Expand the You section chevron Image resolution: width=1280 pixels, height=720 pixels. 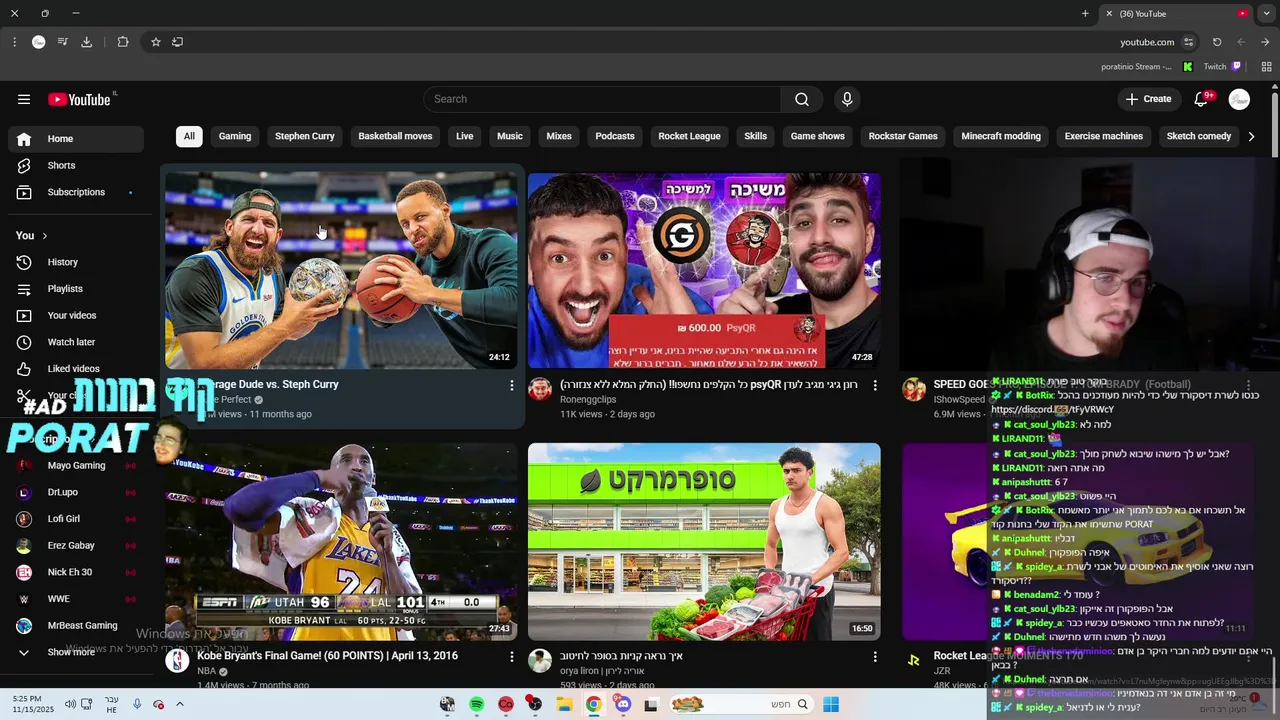click(x=44, y=236)
